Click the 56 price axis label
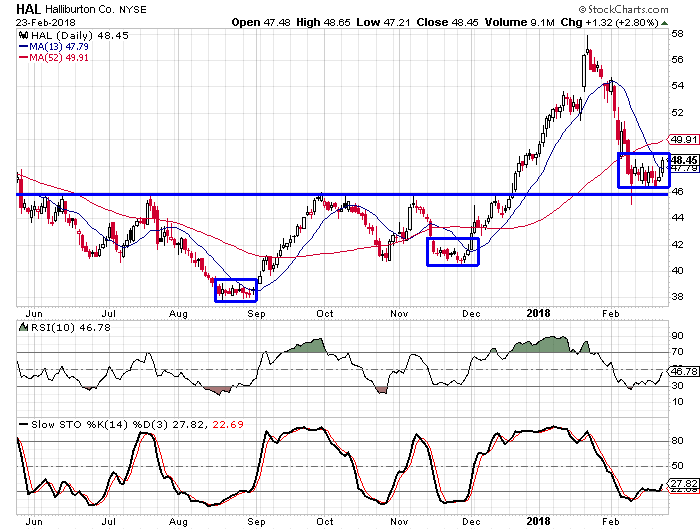Viewport: 700px width, 530px height. pos(678,60)
